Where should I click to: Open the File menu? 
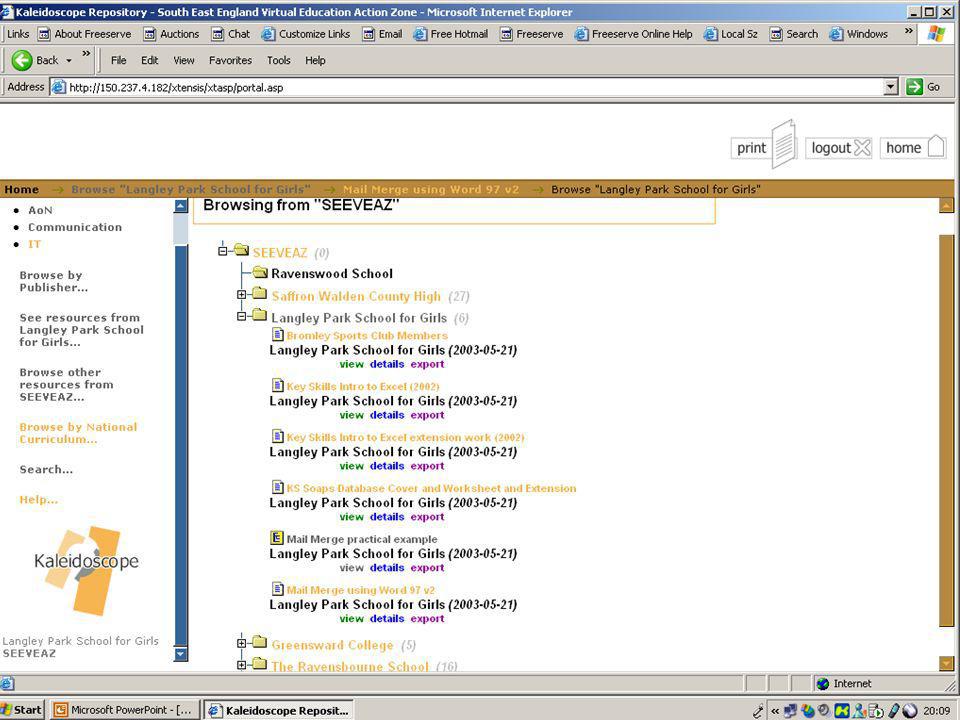119,60
